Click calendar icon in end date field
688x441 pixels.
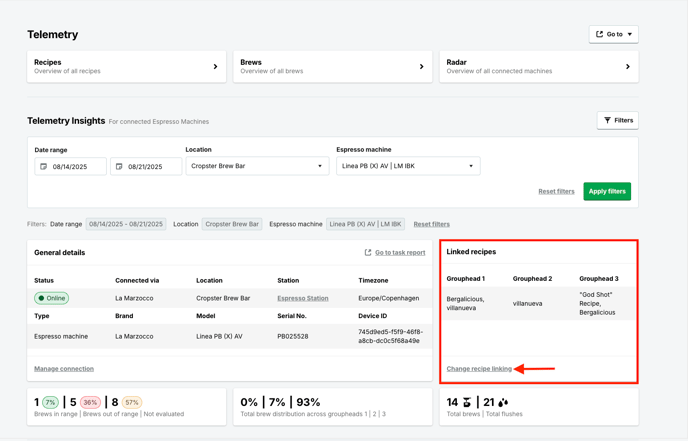coord(119,167)
